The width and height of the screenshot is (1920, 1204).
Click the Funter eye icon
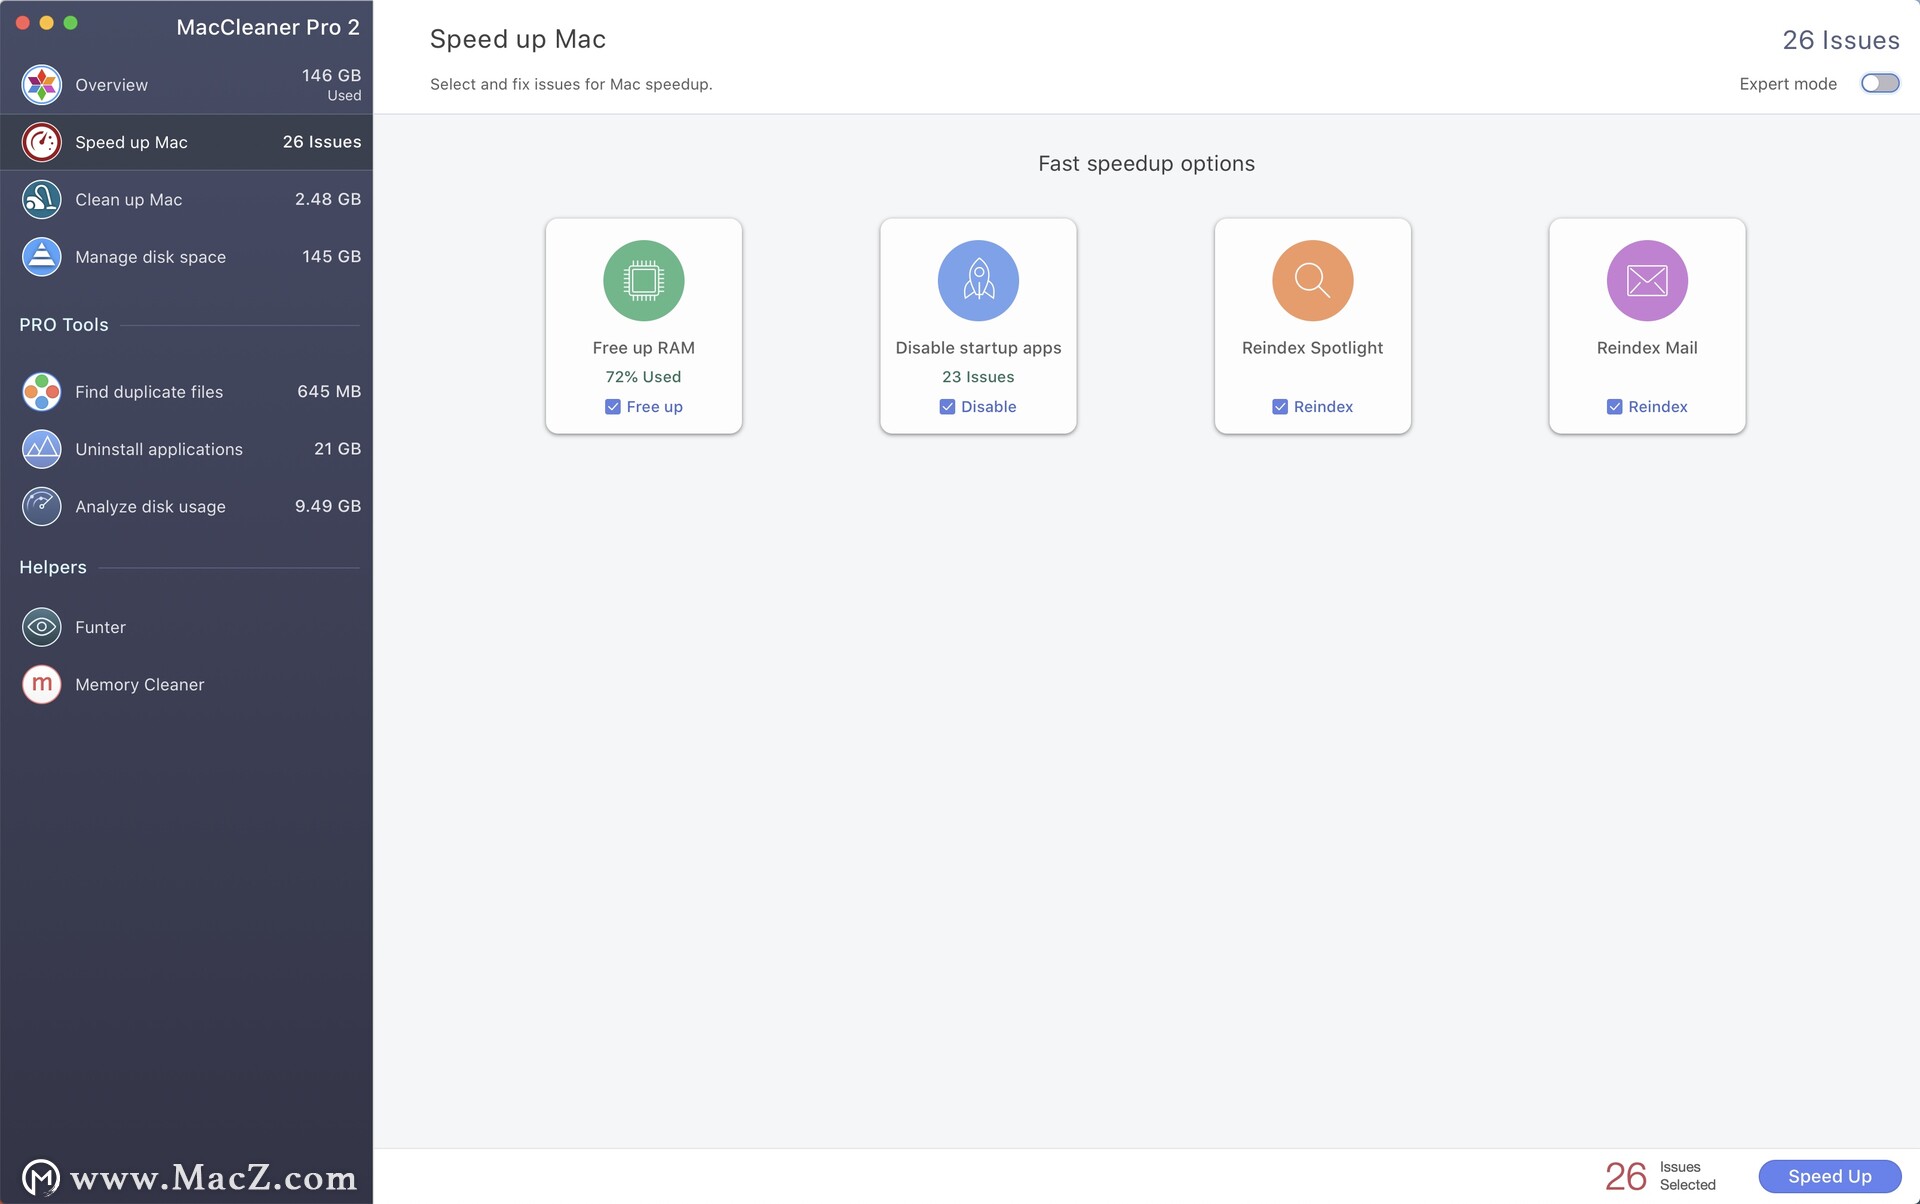pyautogui.click(x=41, y=627)
